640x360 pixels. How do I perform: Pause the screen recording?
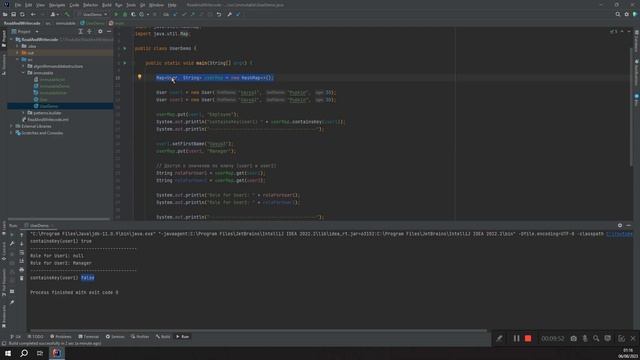[516, 338]
